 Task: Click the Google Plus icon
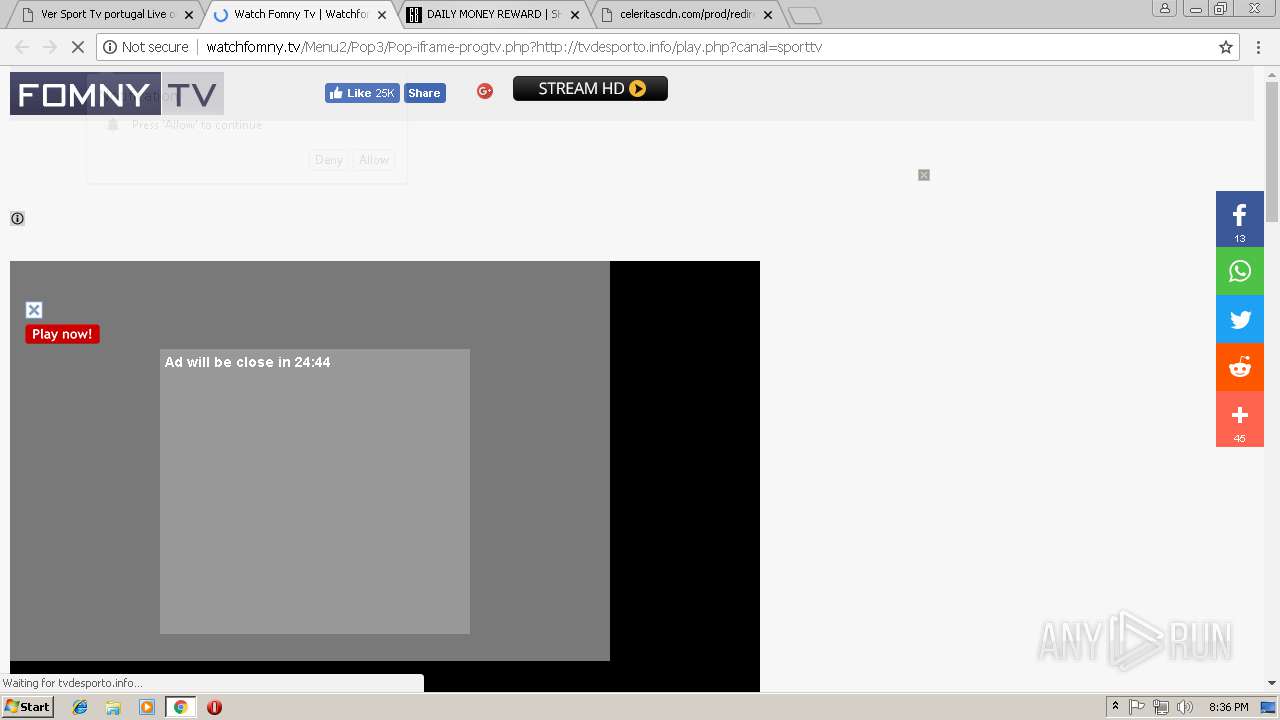point(485,91)
